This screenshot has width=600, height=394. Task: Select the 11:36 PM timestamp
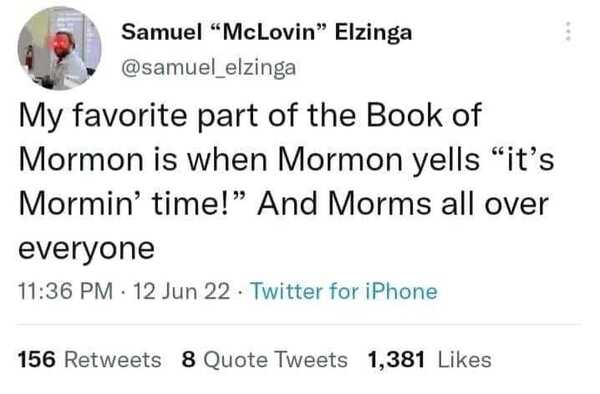[x=65, y=291]
